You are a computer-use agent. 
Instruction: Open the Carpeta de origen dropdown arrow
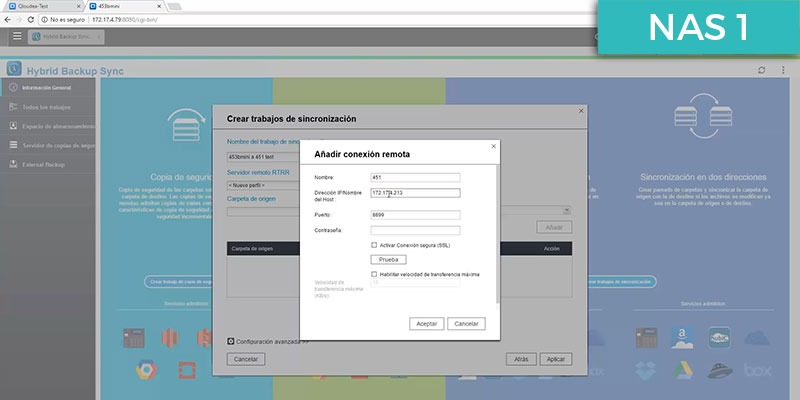point(567,210)
